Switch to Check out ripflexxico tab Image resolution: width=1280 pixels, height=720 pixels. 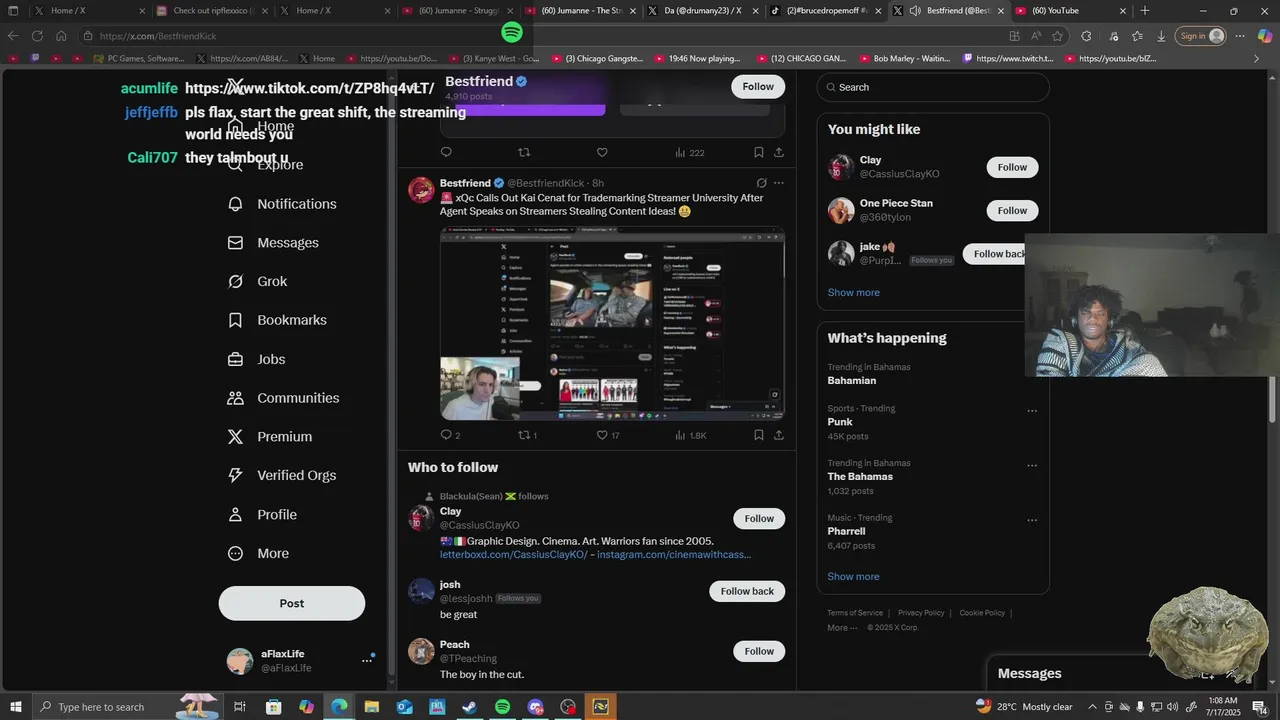[x=213, y=11]
